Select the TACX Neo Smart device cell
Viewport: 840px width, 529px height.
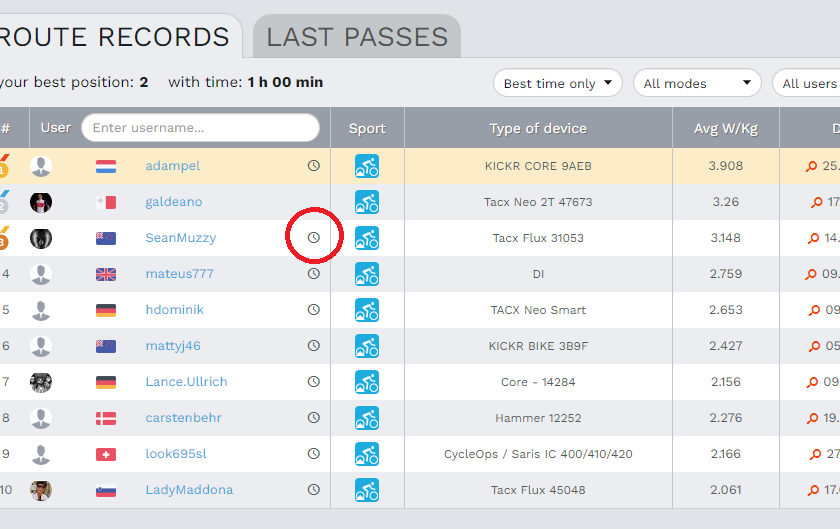[x=538, y=310]
